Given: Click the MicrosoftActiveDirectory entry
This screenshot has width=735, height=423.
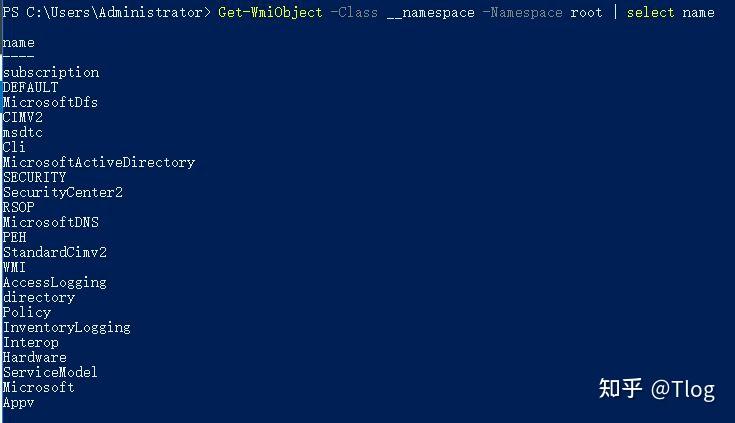Looking at the screenshot, I should pos(99,162).
